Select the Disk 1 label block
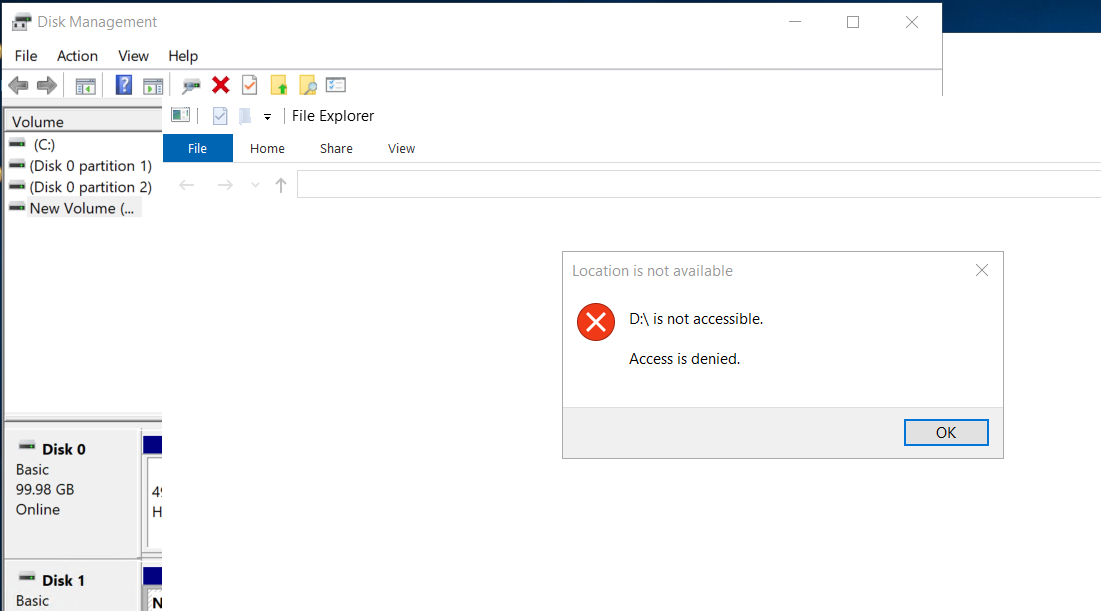1101x611 pixels. coord(72,586)
